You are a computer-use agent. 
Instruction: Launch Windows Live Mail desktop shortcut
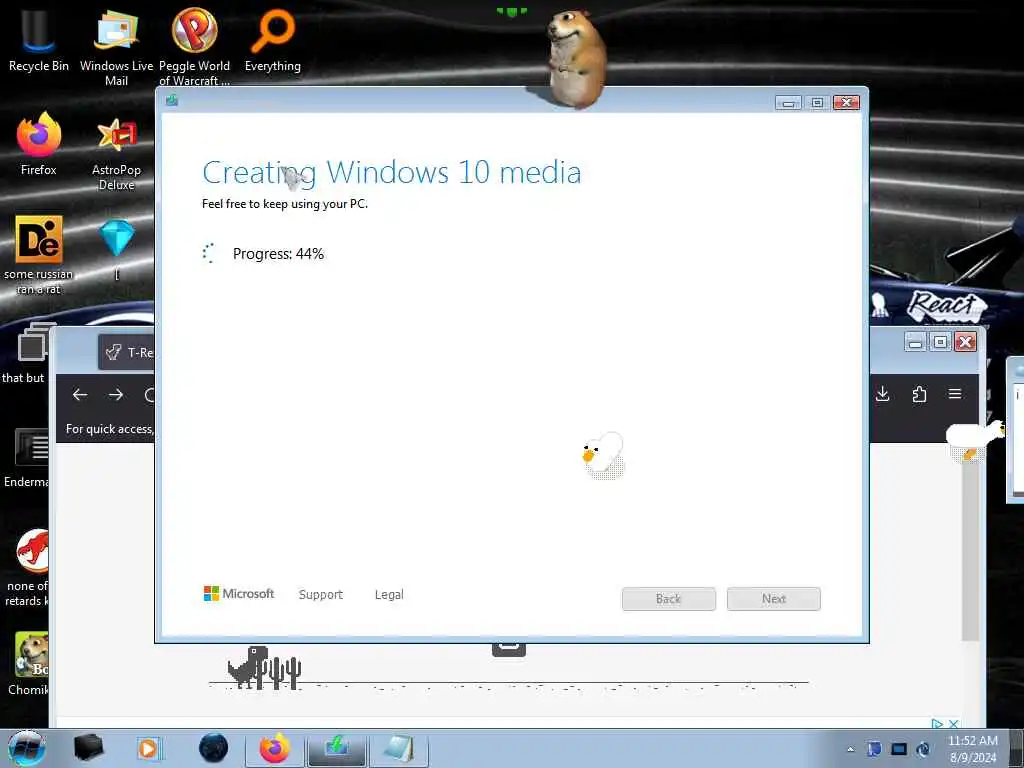pyautogui.click(x=116, y=47)
